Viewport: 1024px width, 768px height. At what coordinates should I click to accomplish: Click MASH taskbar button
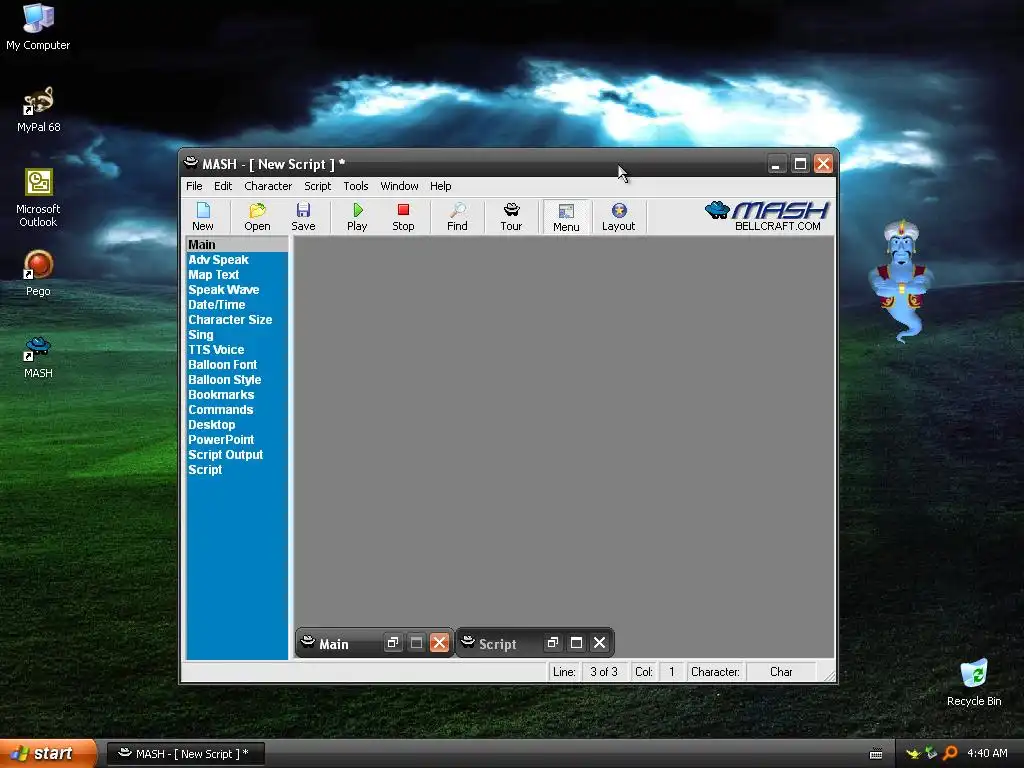[x=185, y=754]
